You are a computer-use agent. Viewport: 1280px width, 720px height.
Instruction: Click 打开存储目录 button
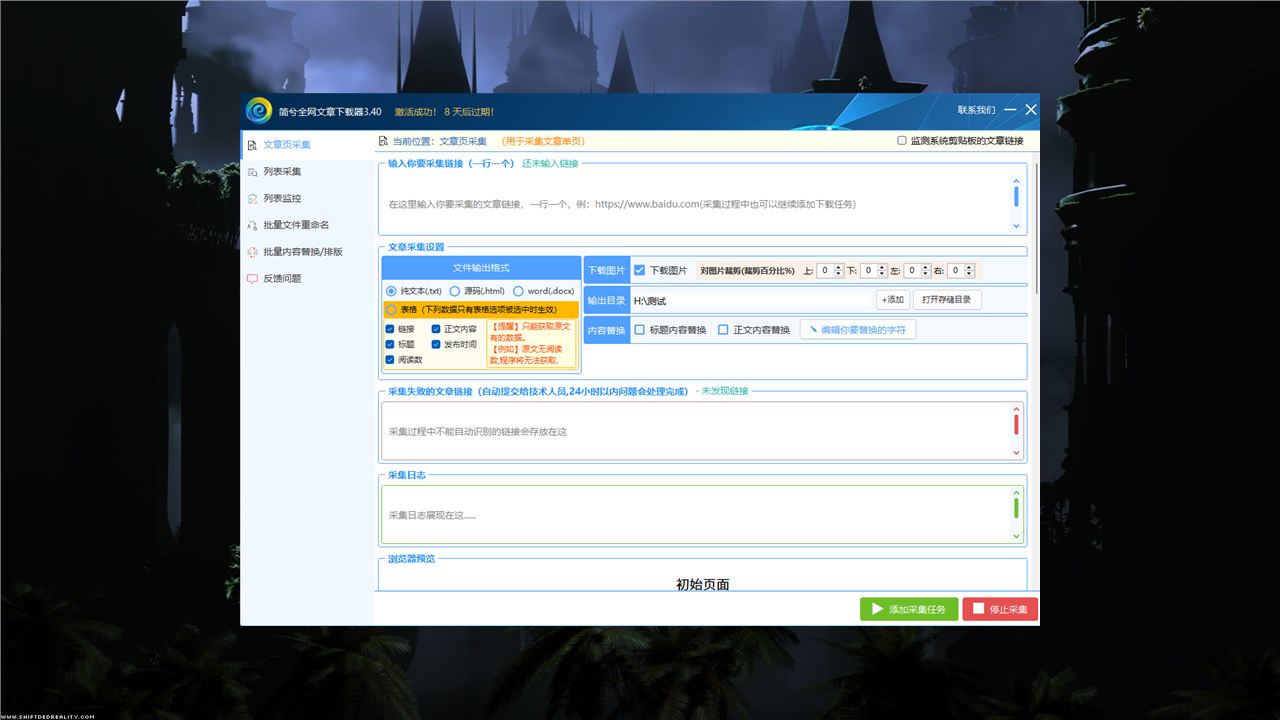[x=947, y=300]
